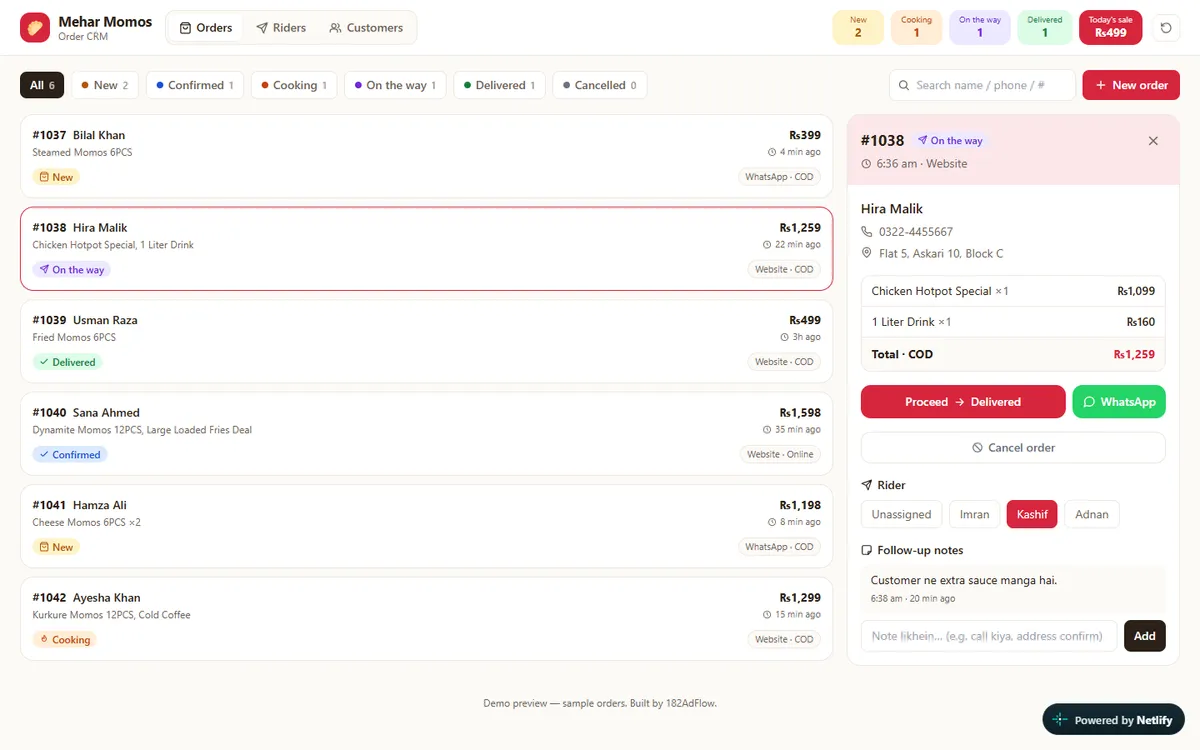The height and width of the screenshot is (750, 1200).
Task: Click Confirmed badge on order #1040
Action: click(70, 455)
